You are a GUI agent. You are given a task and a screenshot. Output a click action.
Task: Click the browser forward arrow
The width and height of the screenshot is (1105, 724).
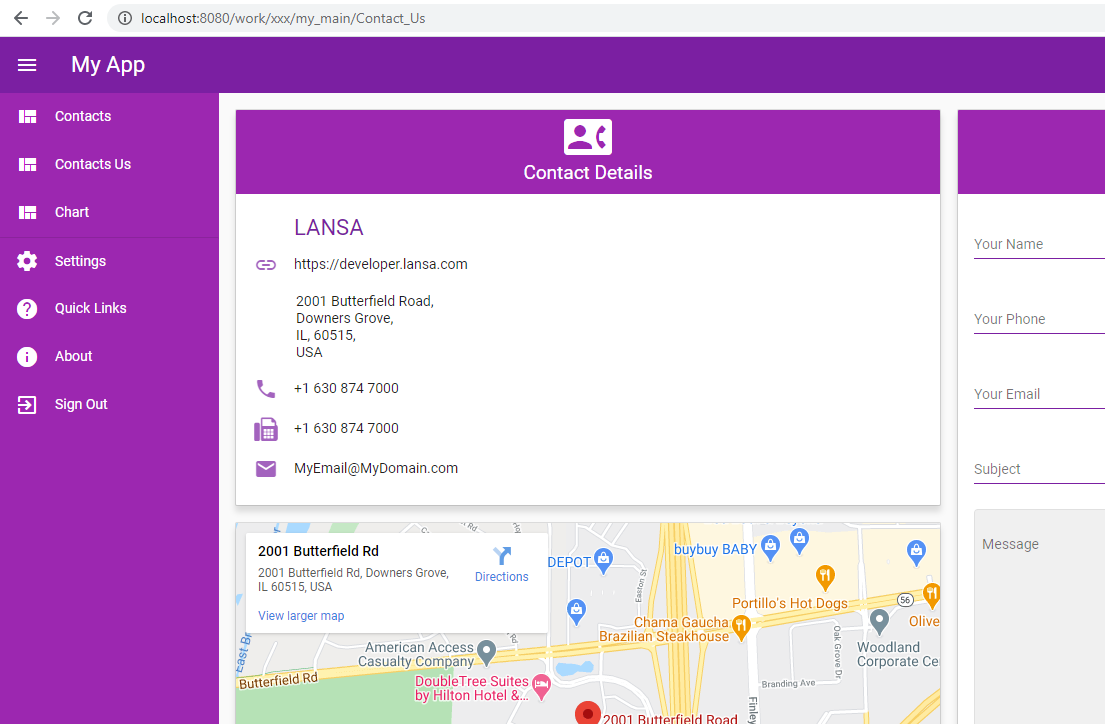(53, 18)
